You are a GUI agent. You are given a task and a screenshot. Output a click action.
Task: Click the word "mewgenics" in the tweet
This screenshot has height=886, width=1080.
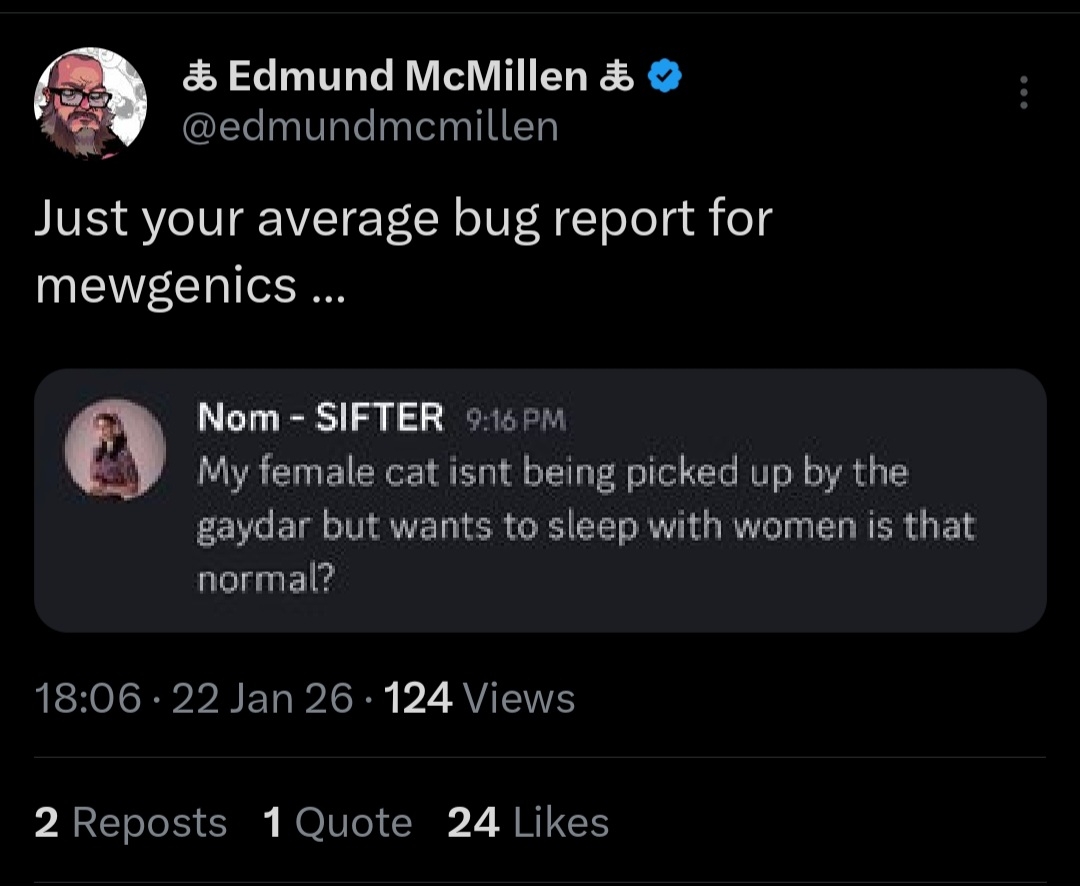point(166,286)
